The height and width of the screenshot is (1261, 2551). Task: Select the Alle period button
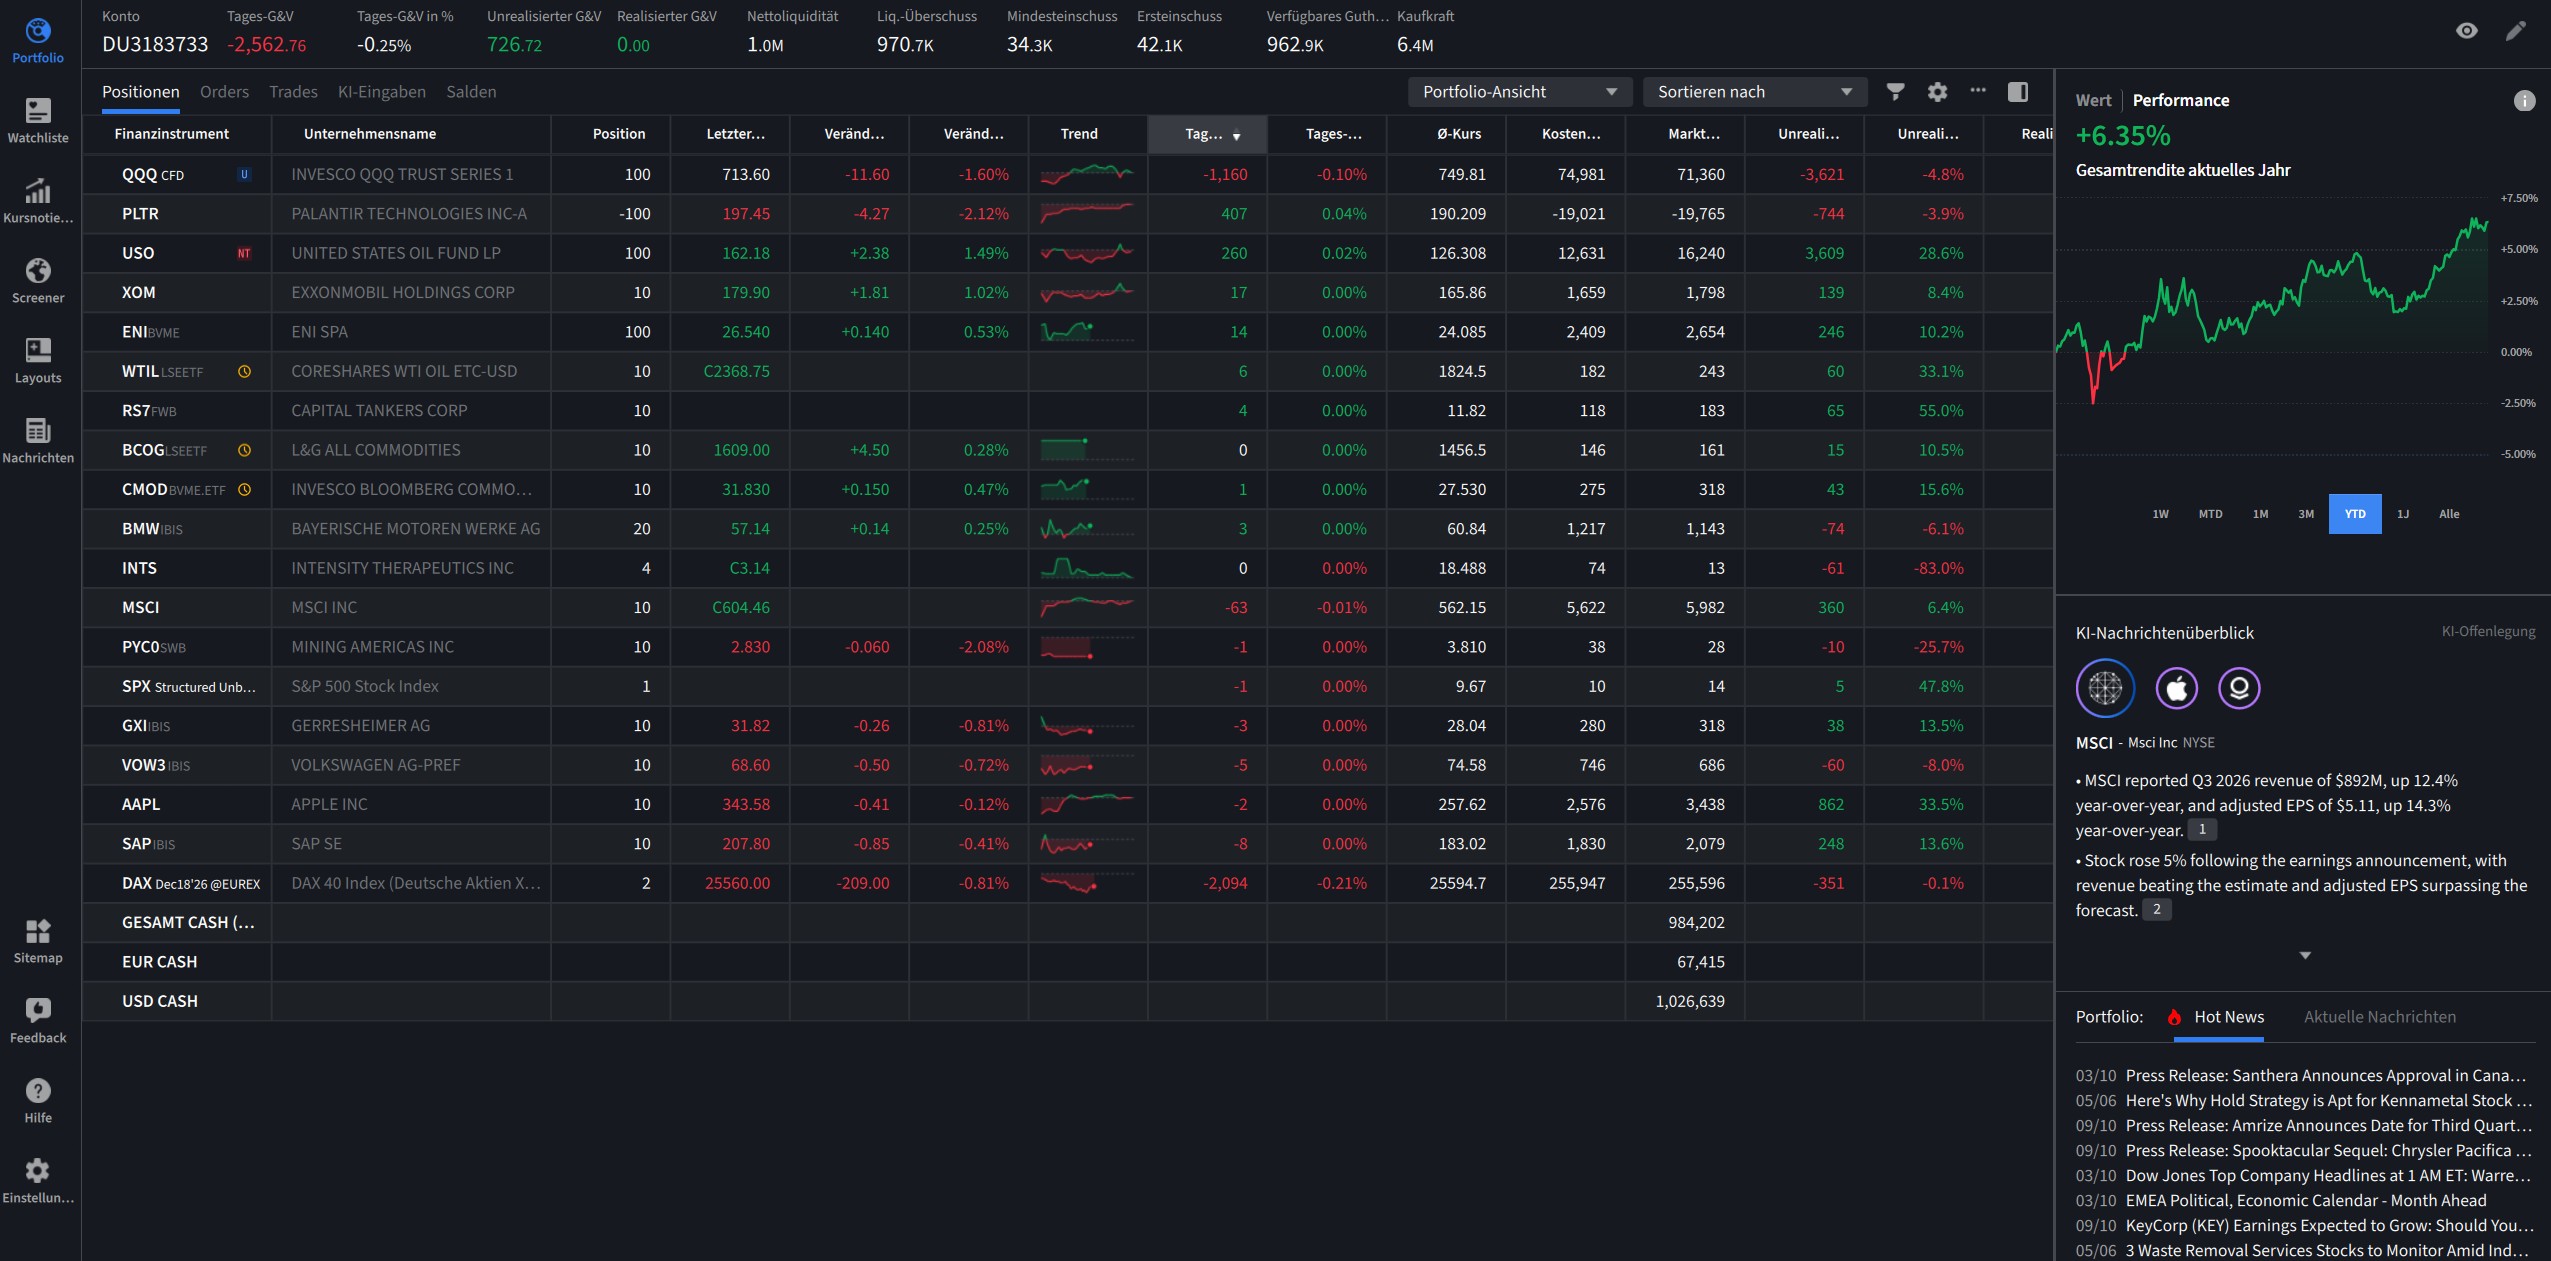[x=2449, y=514]
